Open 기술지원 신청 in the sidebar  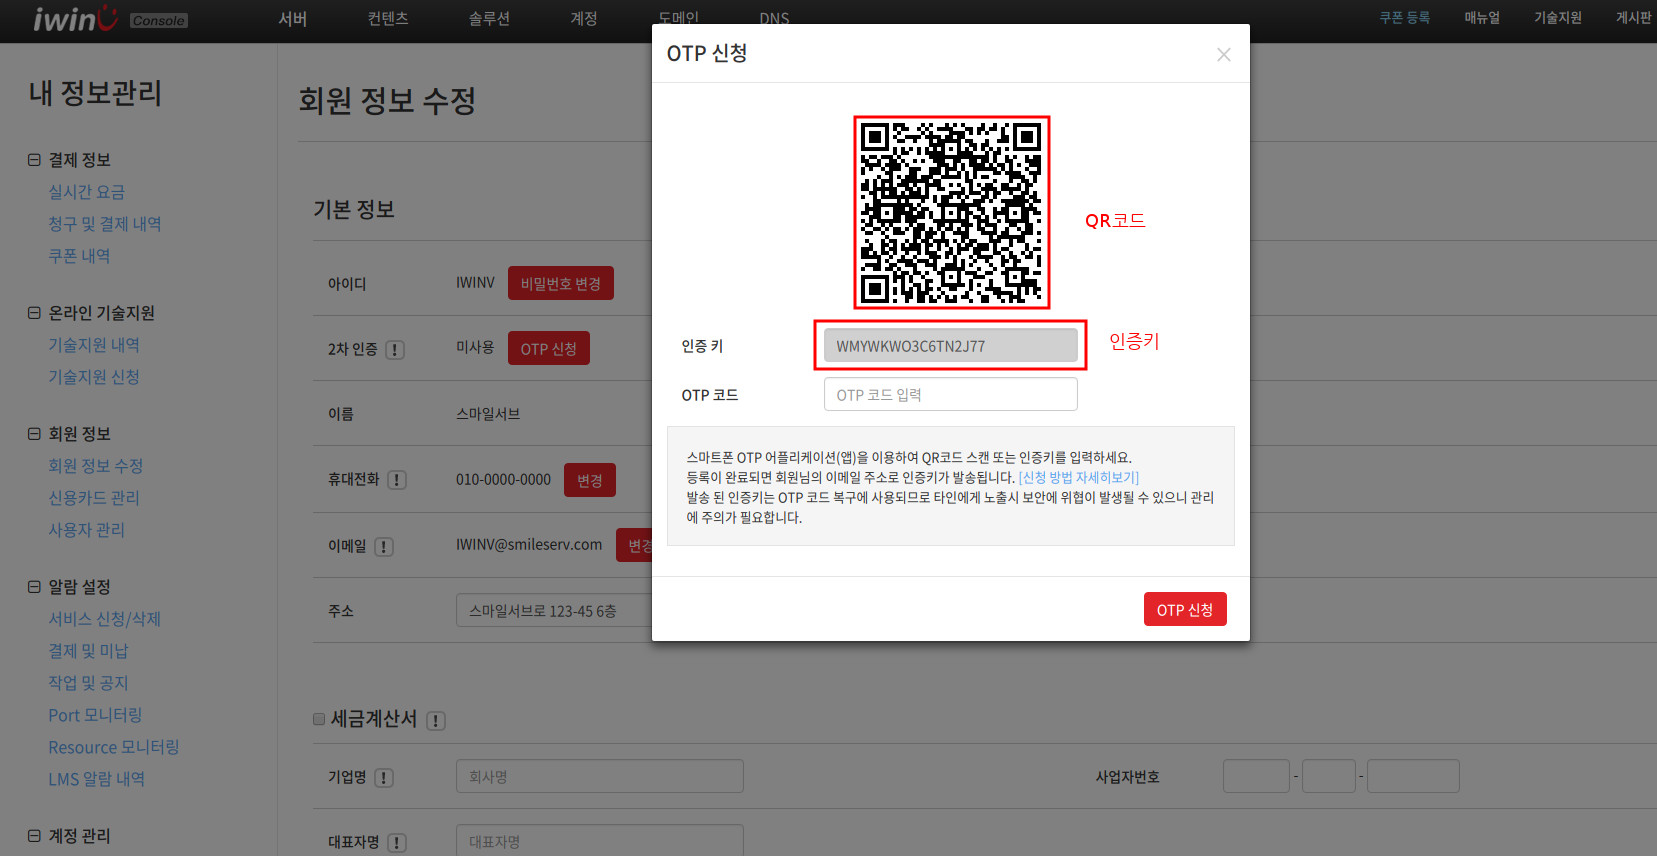pyautogui.click(x=94, y=377)
